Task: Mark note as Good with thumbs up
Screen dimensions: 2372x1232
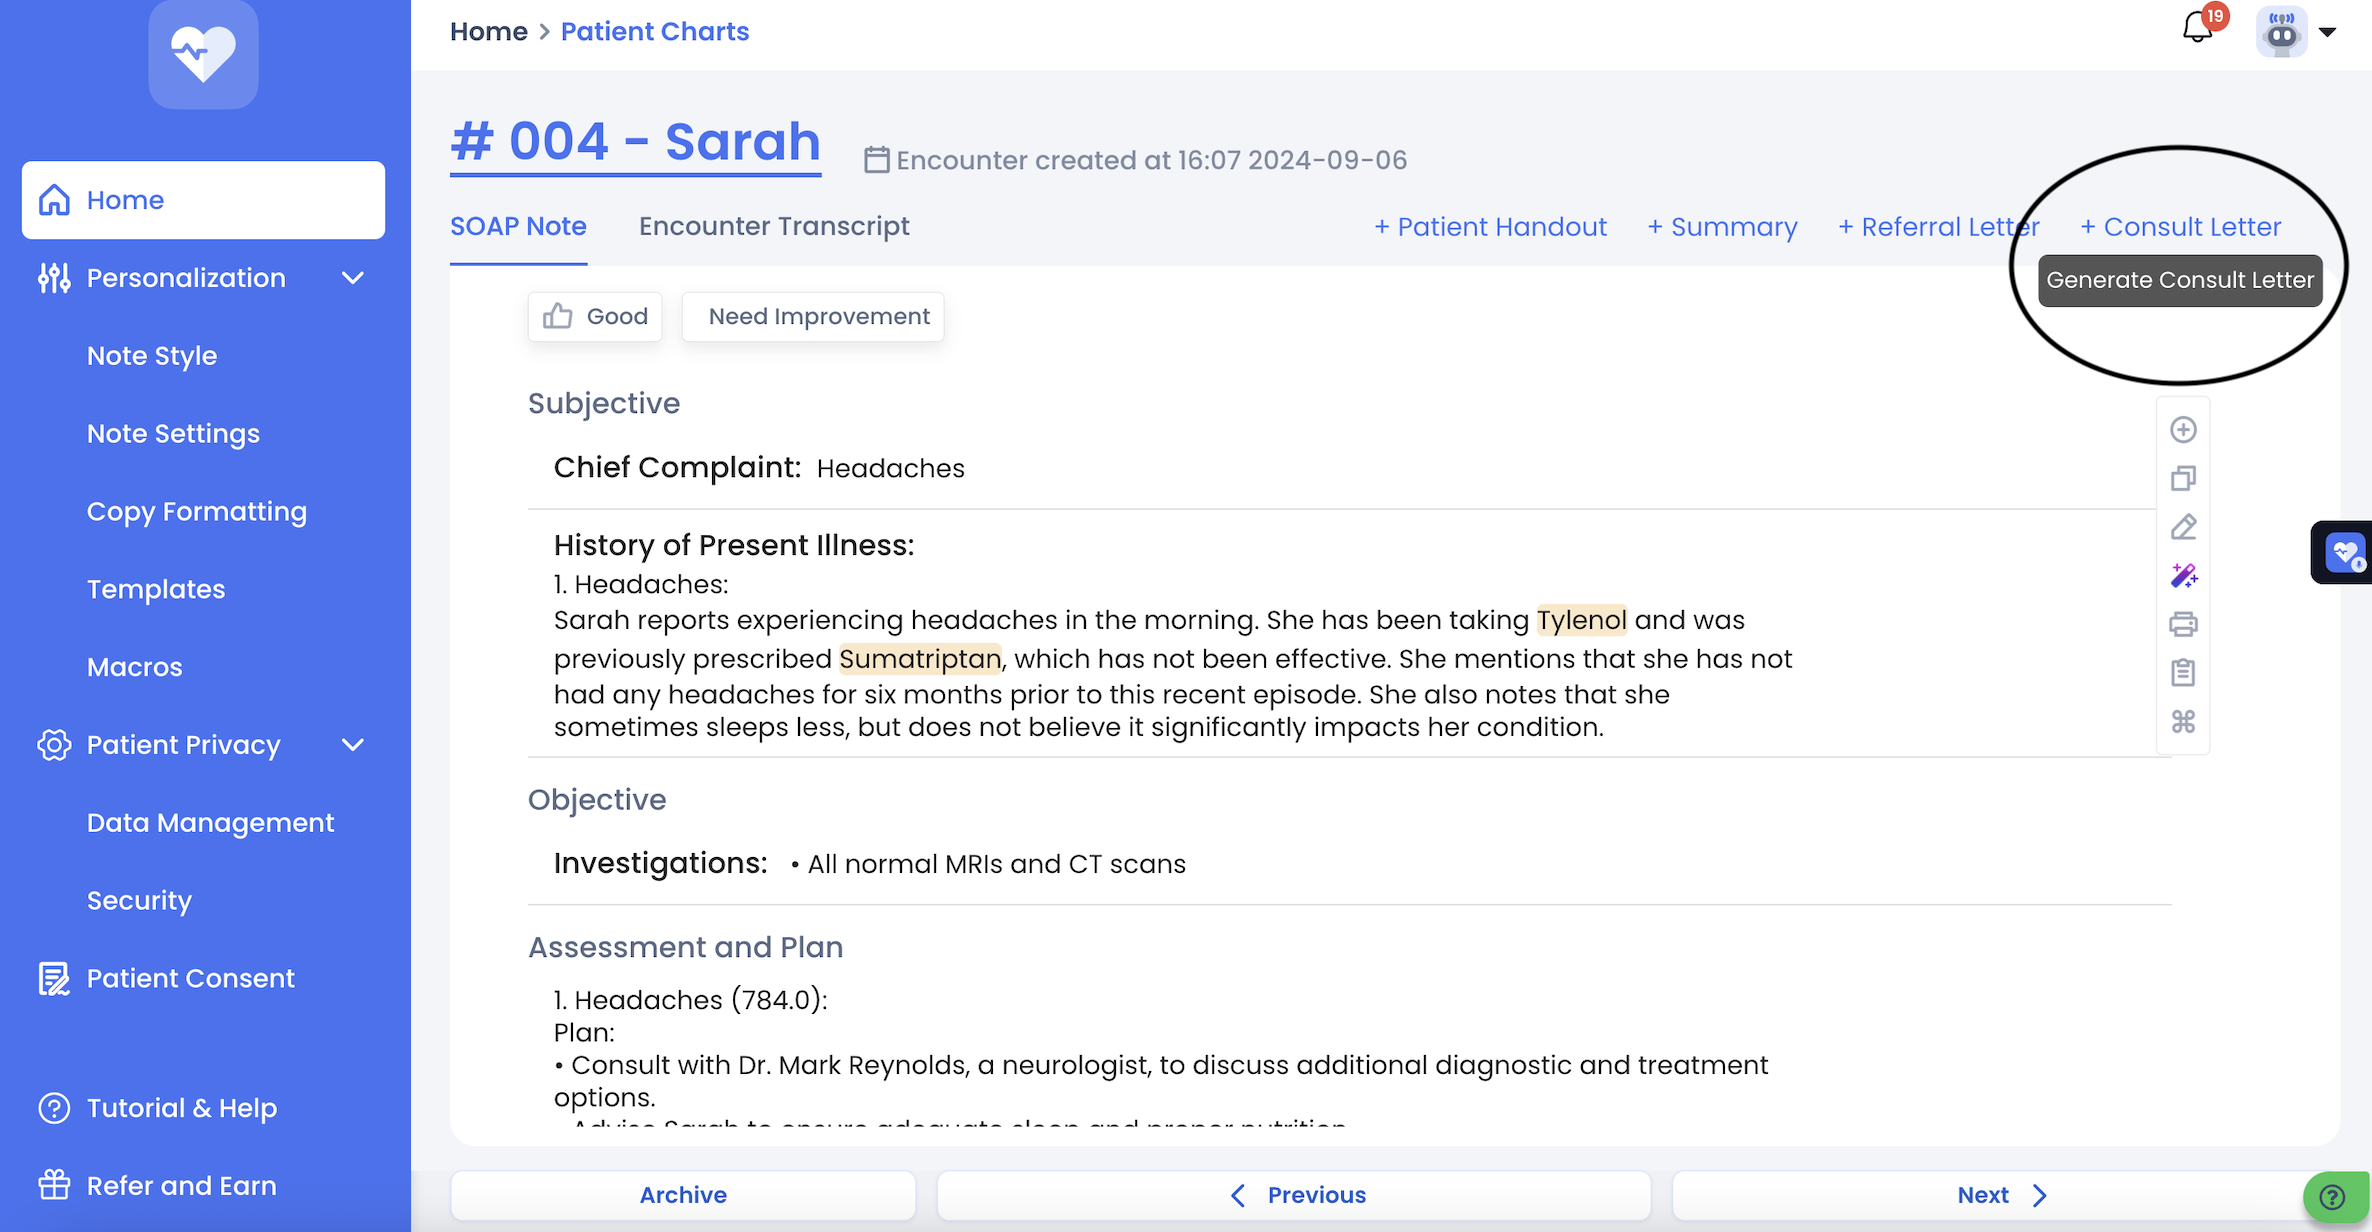Action: click(x=595, y=317)
